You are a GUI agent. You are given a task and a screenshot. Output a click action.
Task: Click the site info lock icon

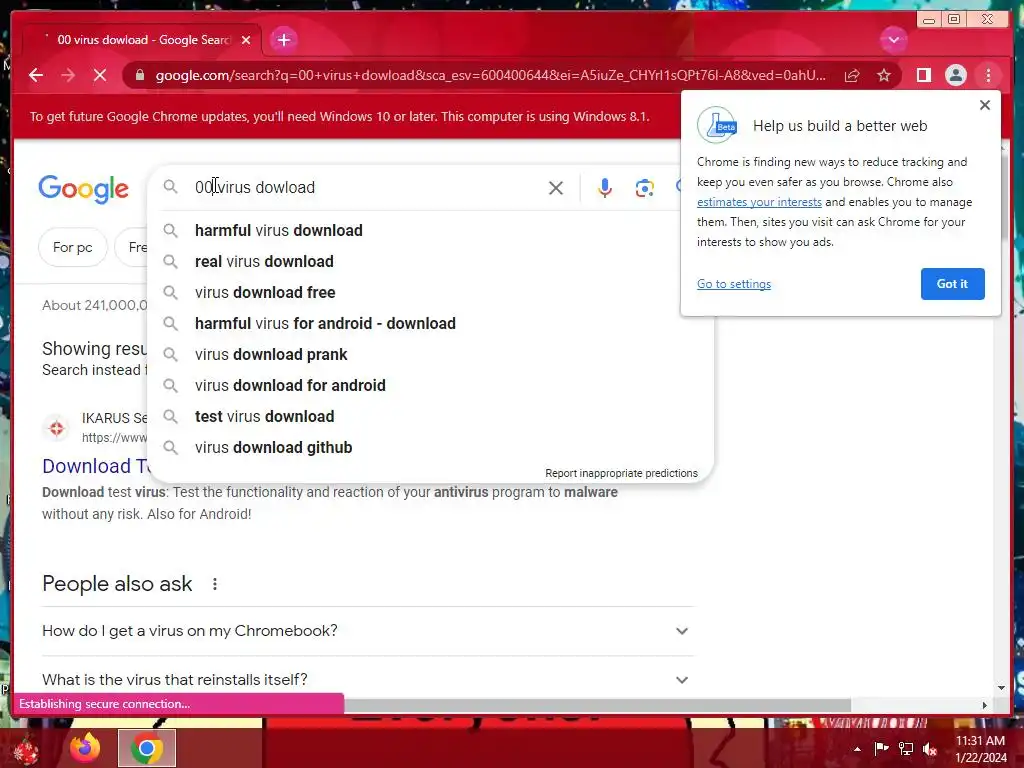click(140, 75)
